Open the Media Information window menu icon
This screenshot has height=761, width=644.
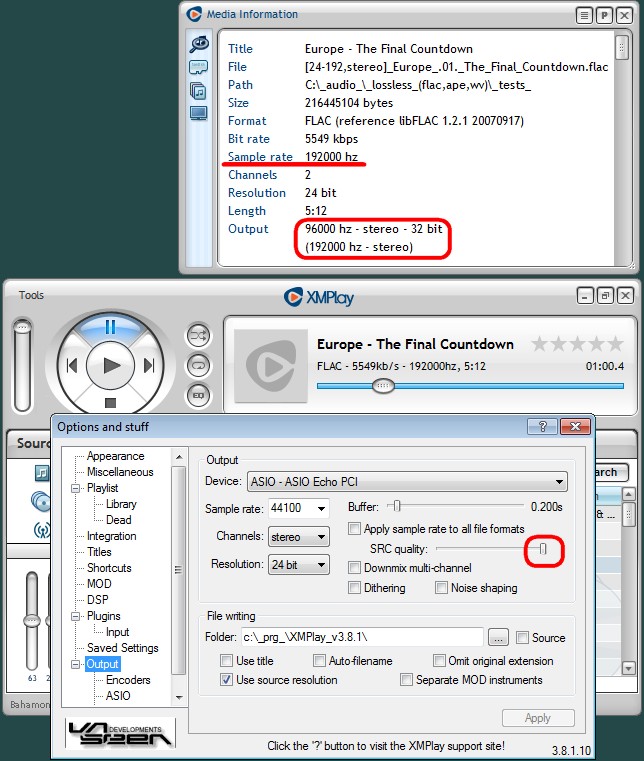(x=584, y=16)
